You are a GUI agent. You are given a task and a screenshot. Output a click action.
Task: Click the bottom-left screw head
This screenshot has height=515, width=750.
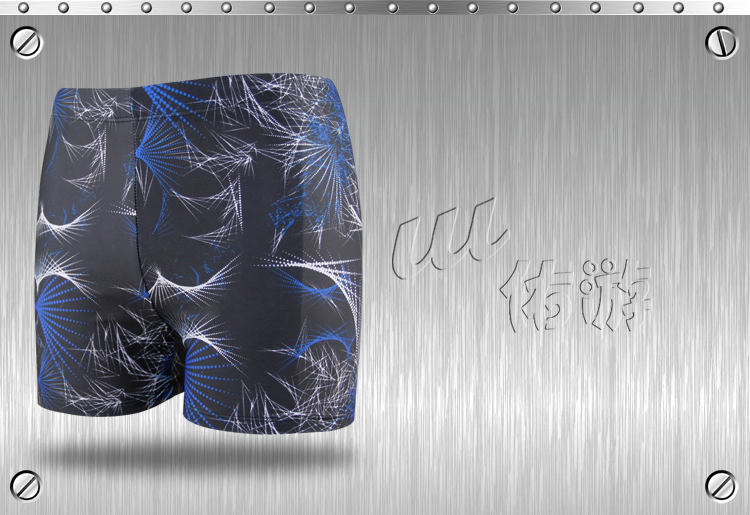pyautogui.click(x=26, y=485)
